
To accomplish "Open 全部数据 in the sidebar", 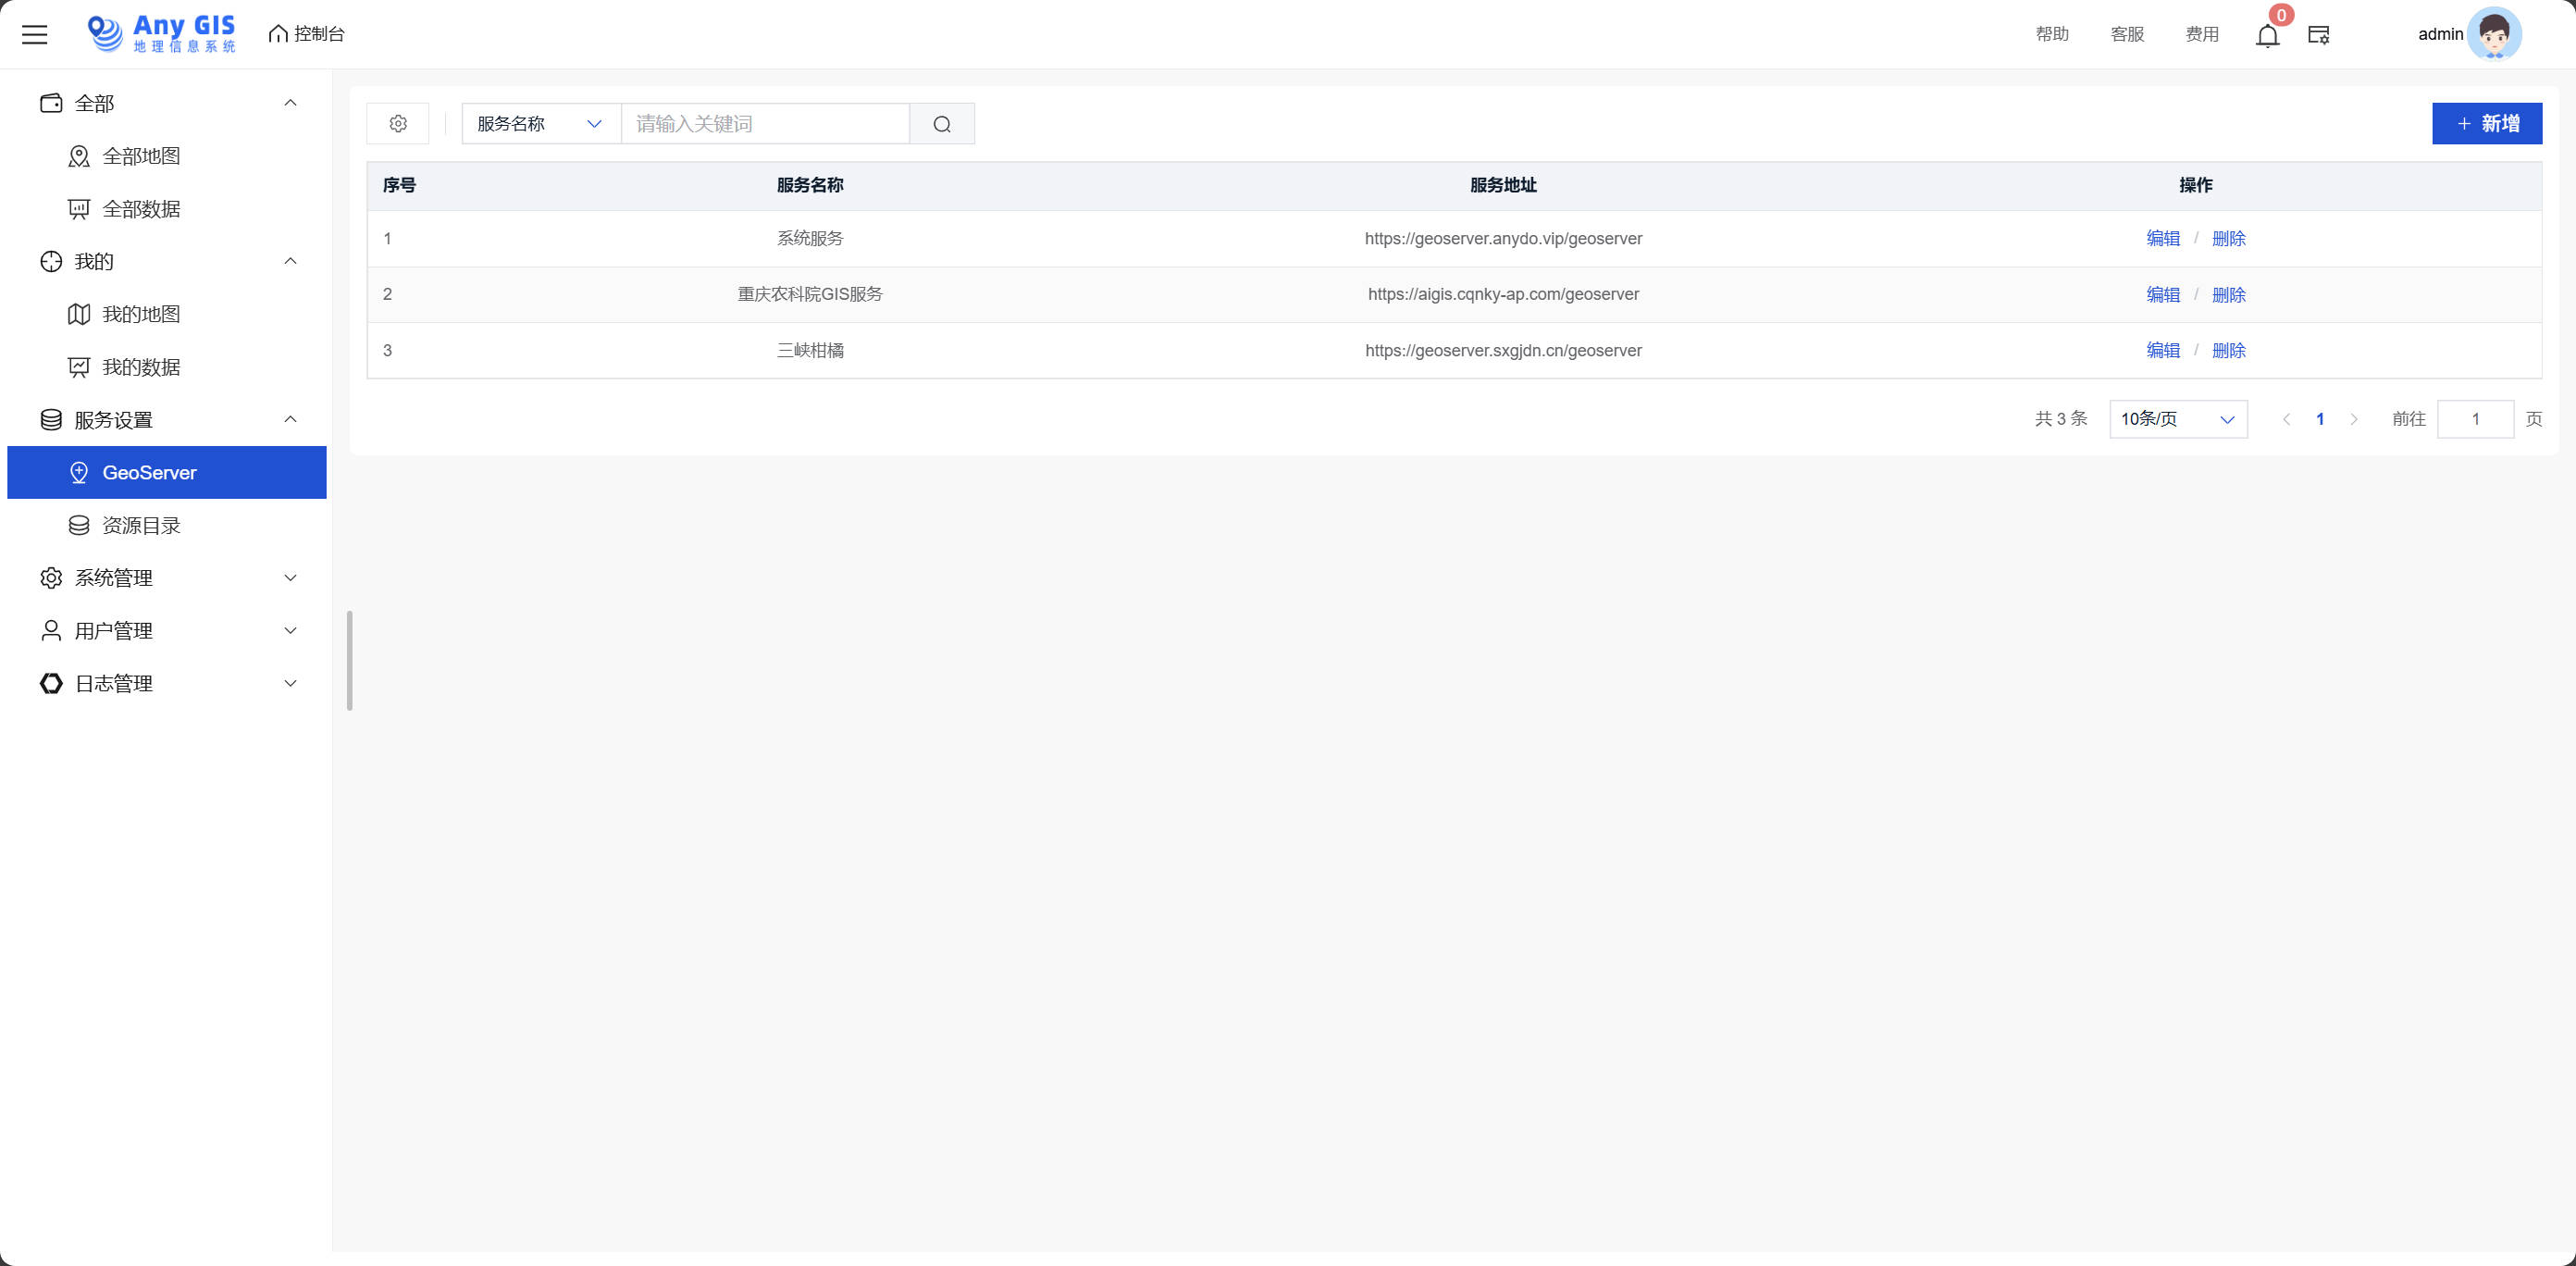I will point(141,209).
